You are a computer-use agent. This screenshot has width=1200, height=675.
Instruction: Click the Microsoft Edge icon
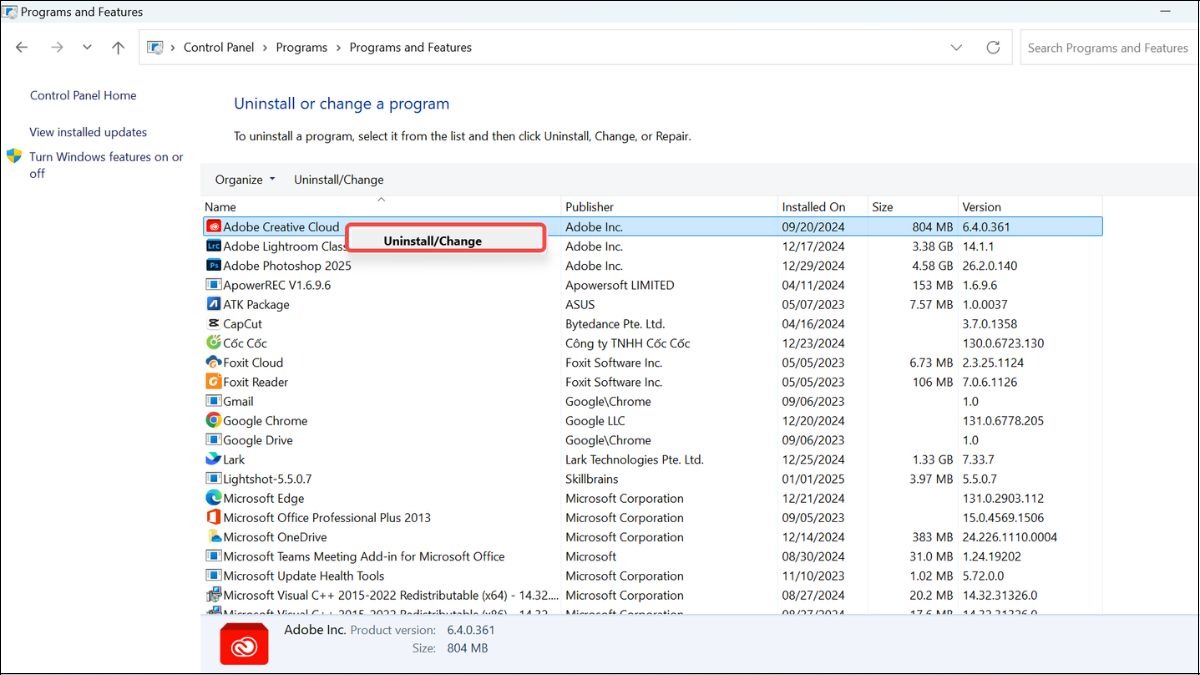click(x=213, y=498)
